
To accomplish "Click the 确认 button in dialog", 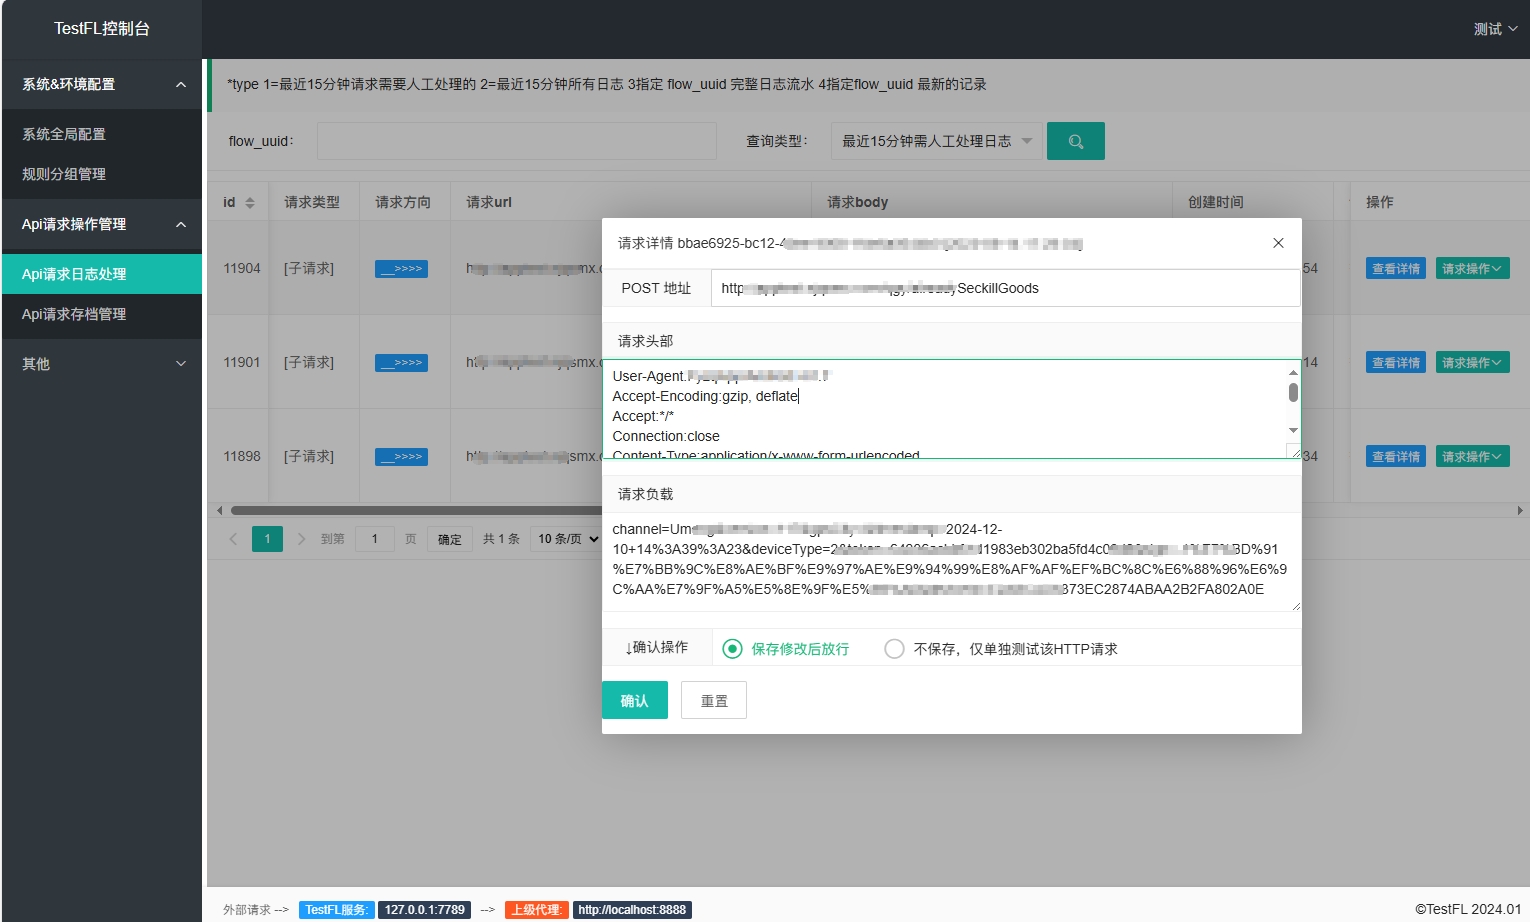I will pos(634,700).
